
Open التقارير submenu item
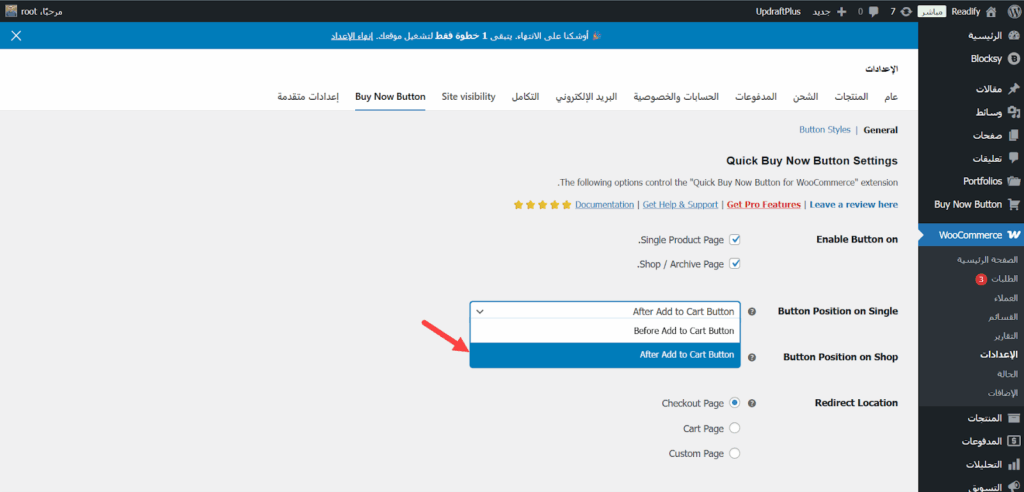[x=1005, y=336]
